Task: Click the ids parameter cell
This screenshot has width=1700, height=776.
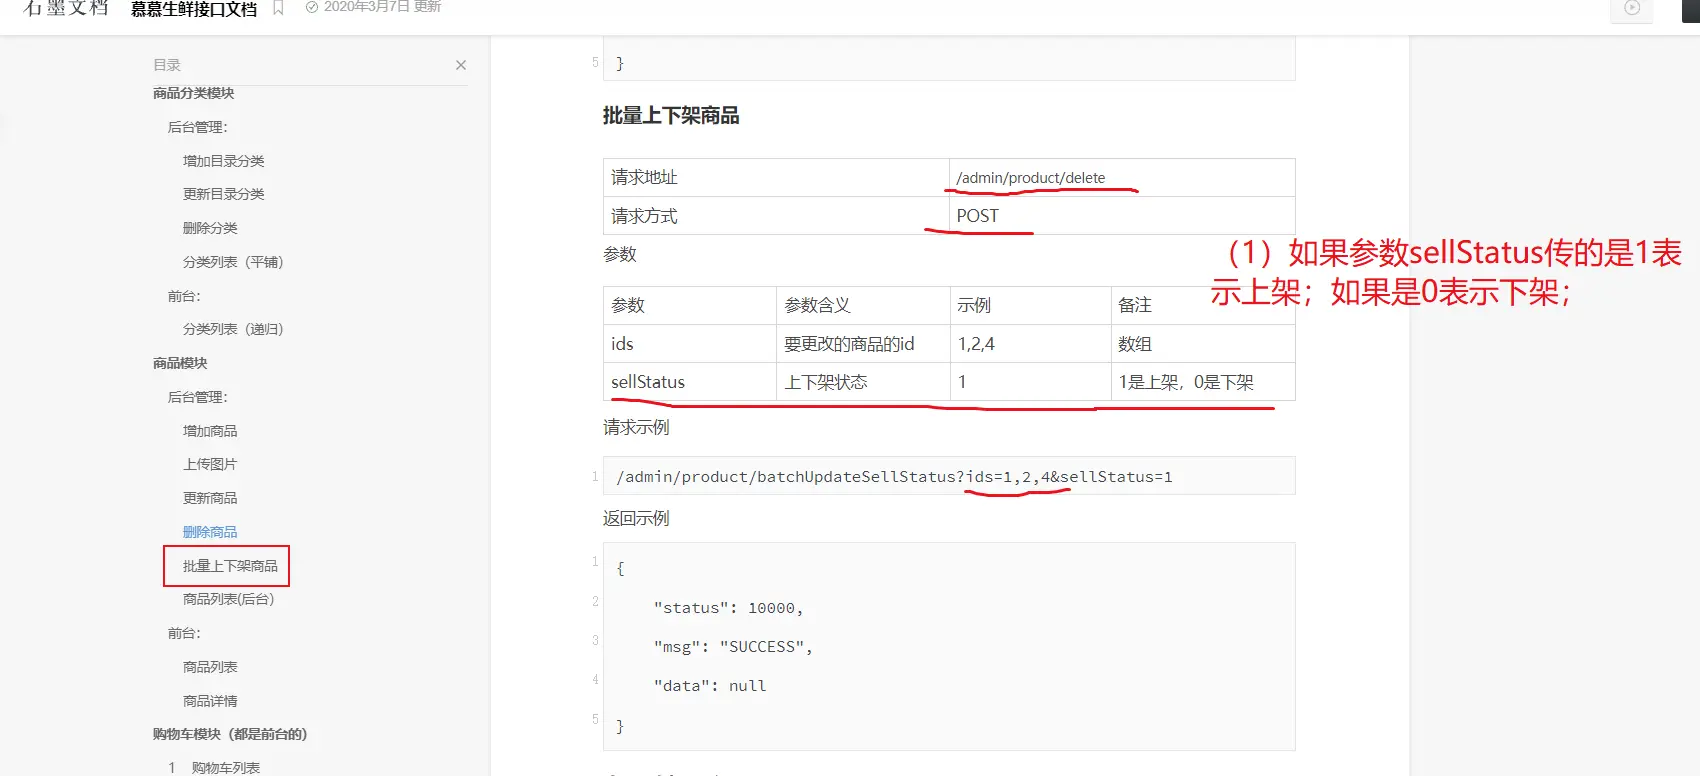Action: click(x=690, y=344)
